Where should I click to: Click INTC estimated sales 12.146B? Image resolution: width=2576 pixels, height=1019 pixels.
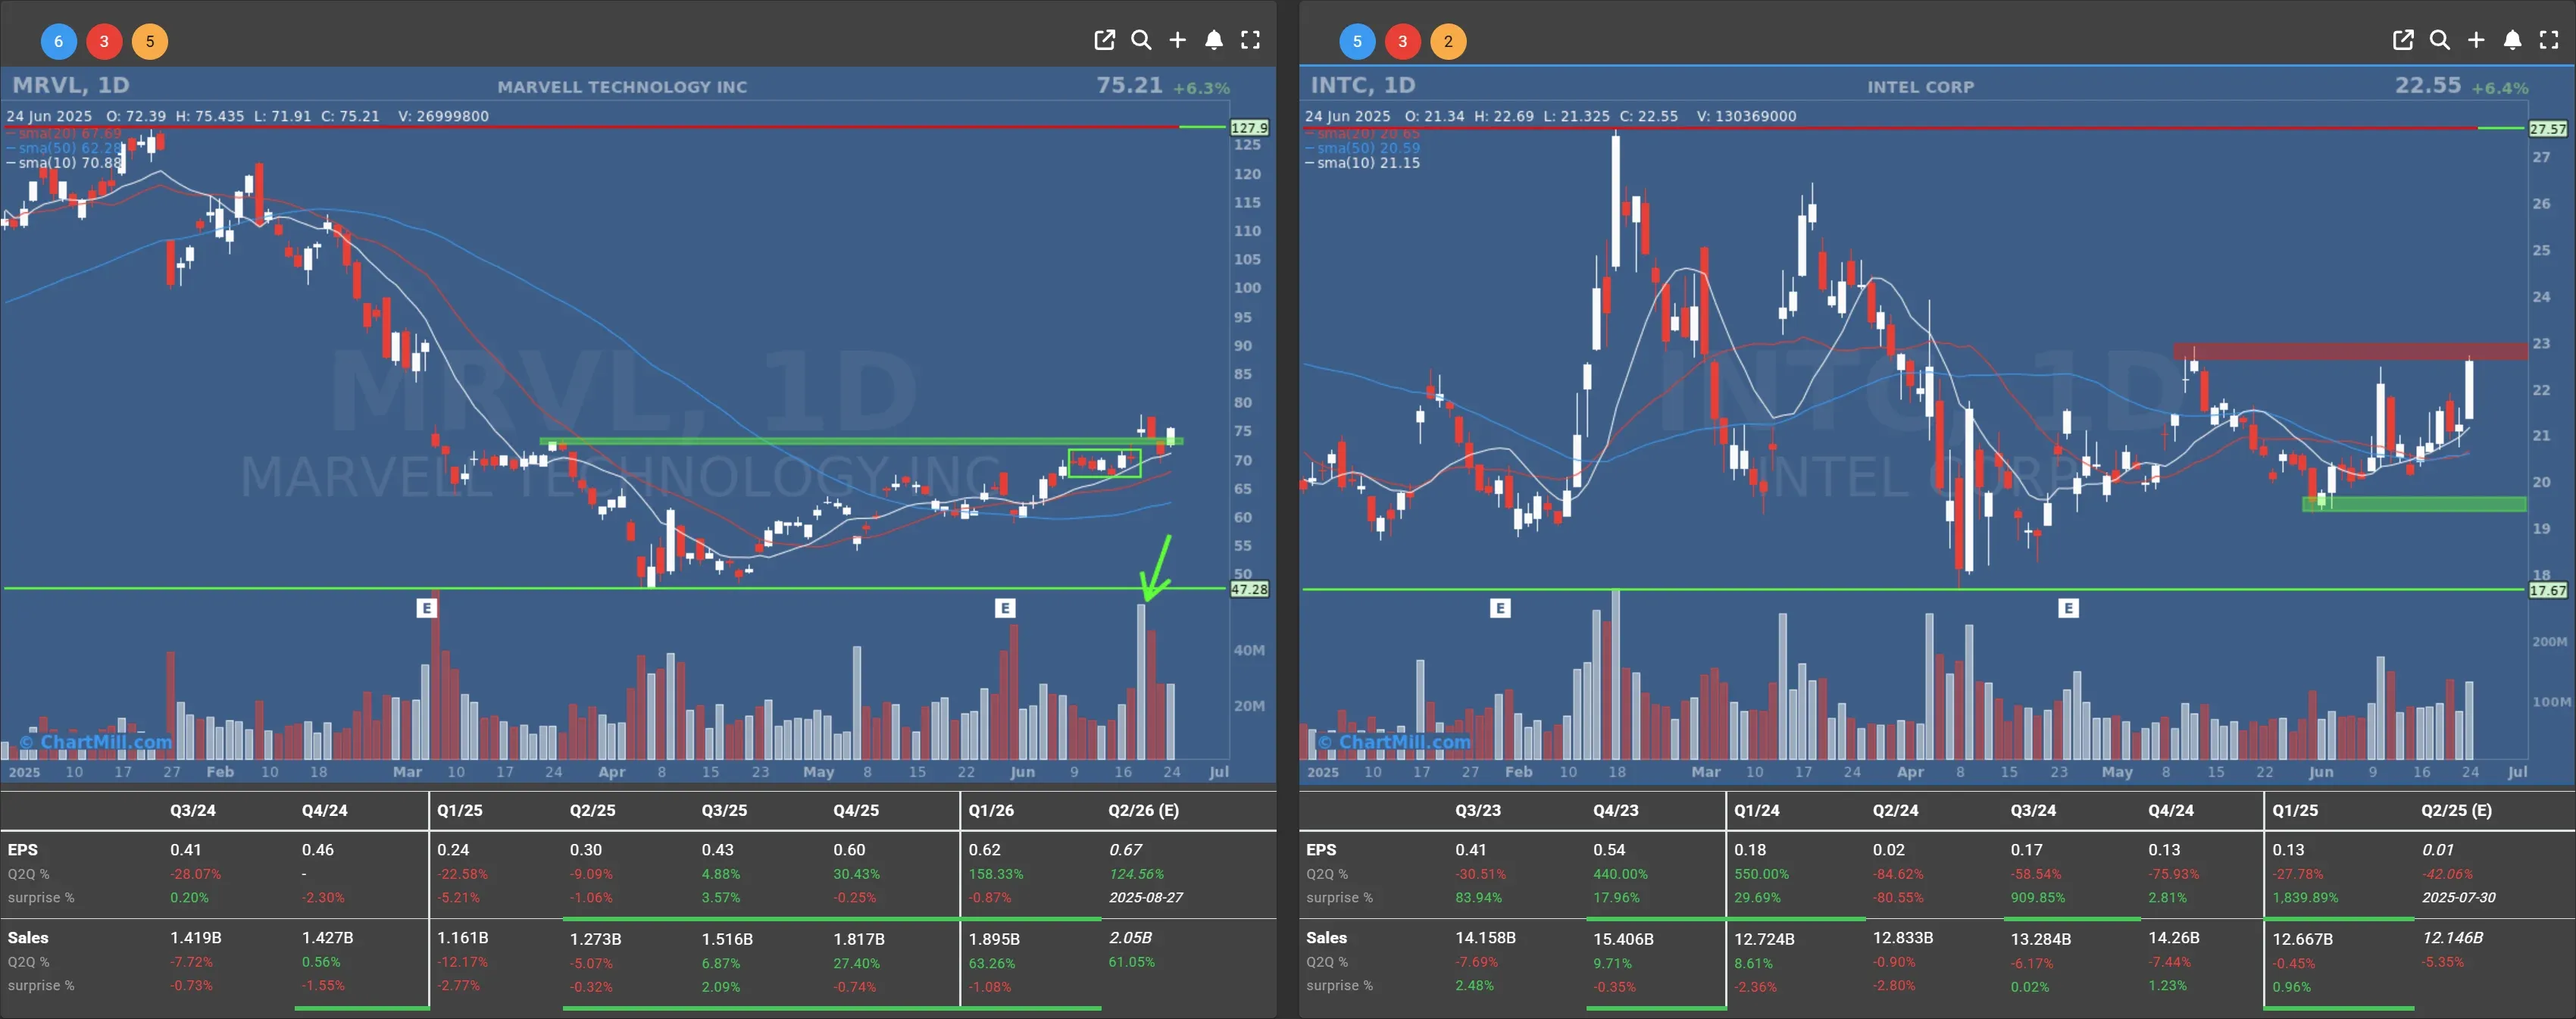2452,937
